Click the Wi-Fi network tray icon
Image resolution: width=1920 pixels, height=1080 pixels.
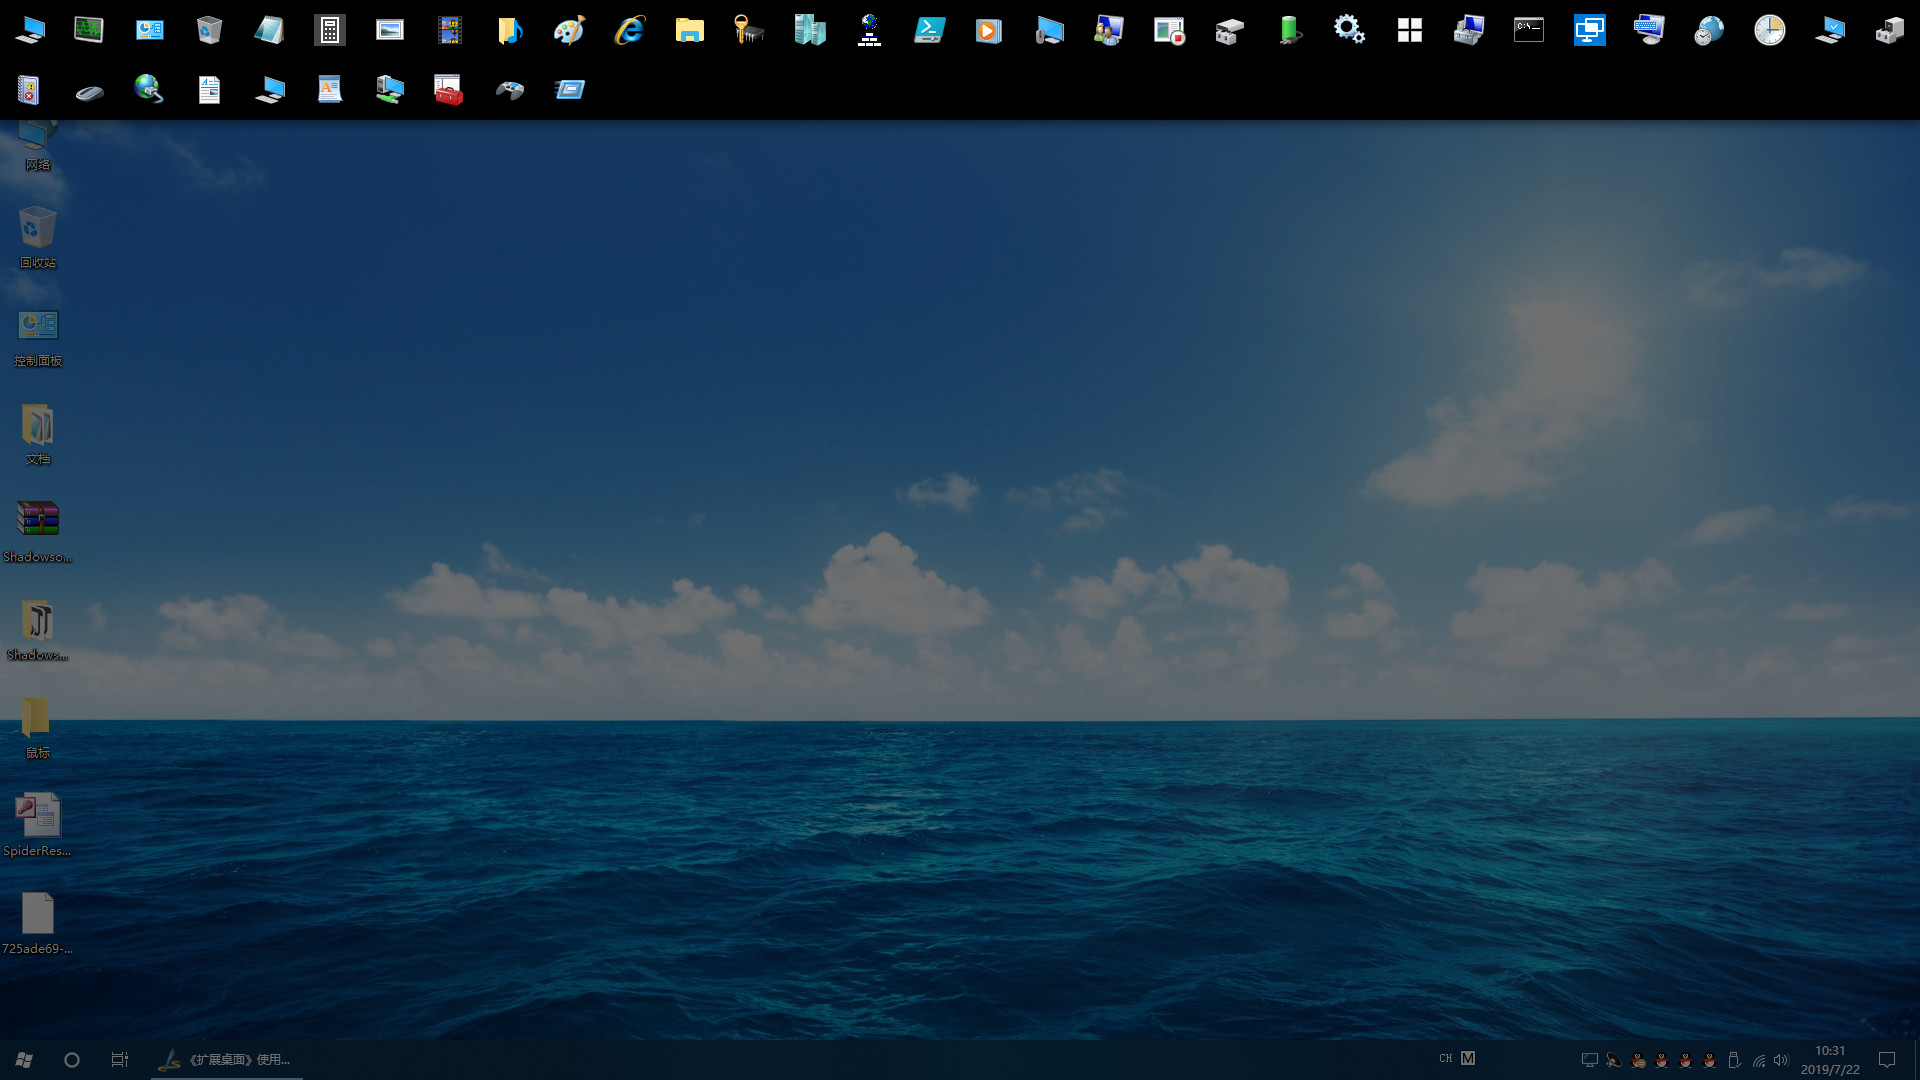click(1758, 1060)
